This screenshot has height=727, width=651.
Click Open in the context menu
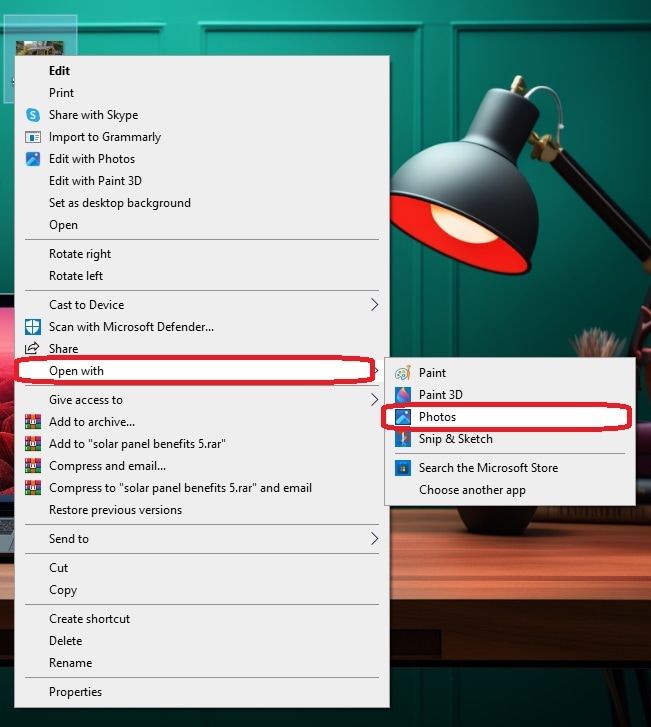(x=202, y=225)
